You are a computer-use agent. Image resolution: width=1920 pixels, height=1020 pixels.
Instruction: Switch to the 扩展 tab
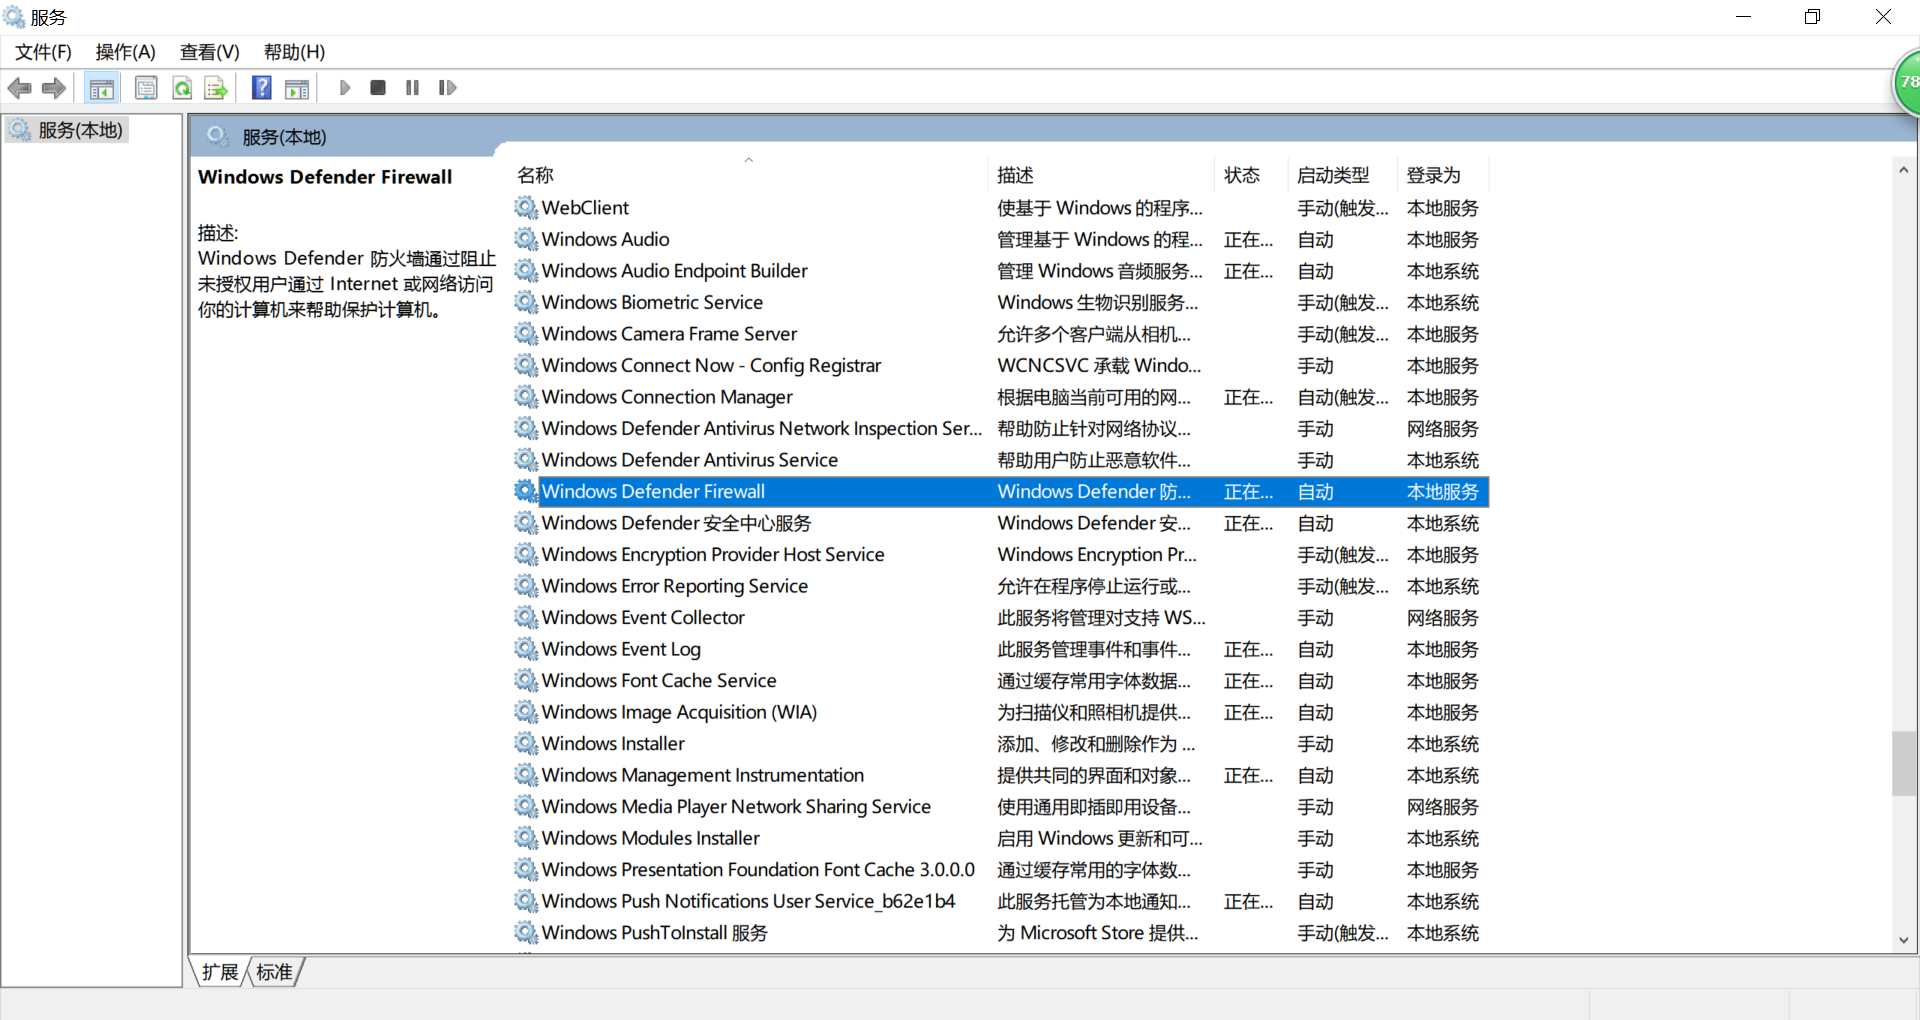pyautogui.click(x=220, y=972)
